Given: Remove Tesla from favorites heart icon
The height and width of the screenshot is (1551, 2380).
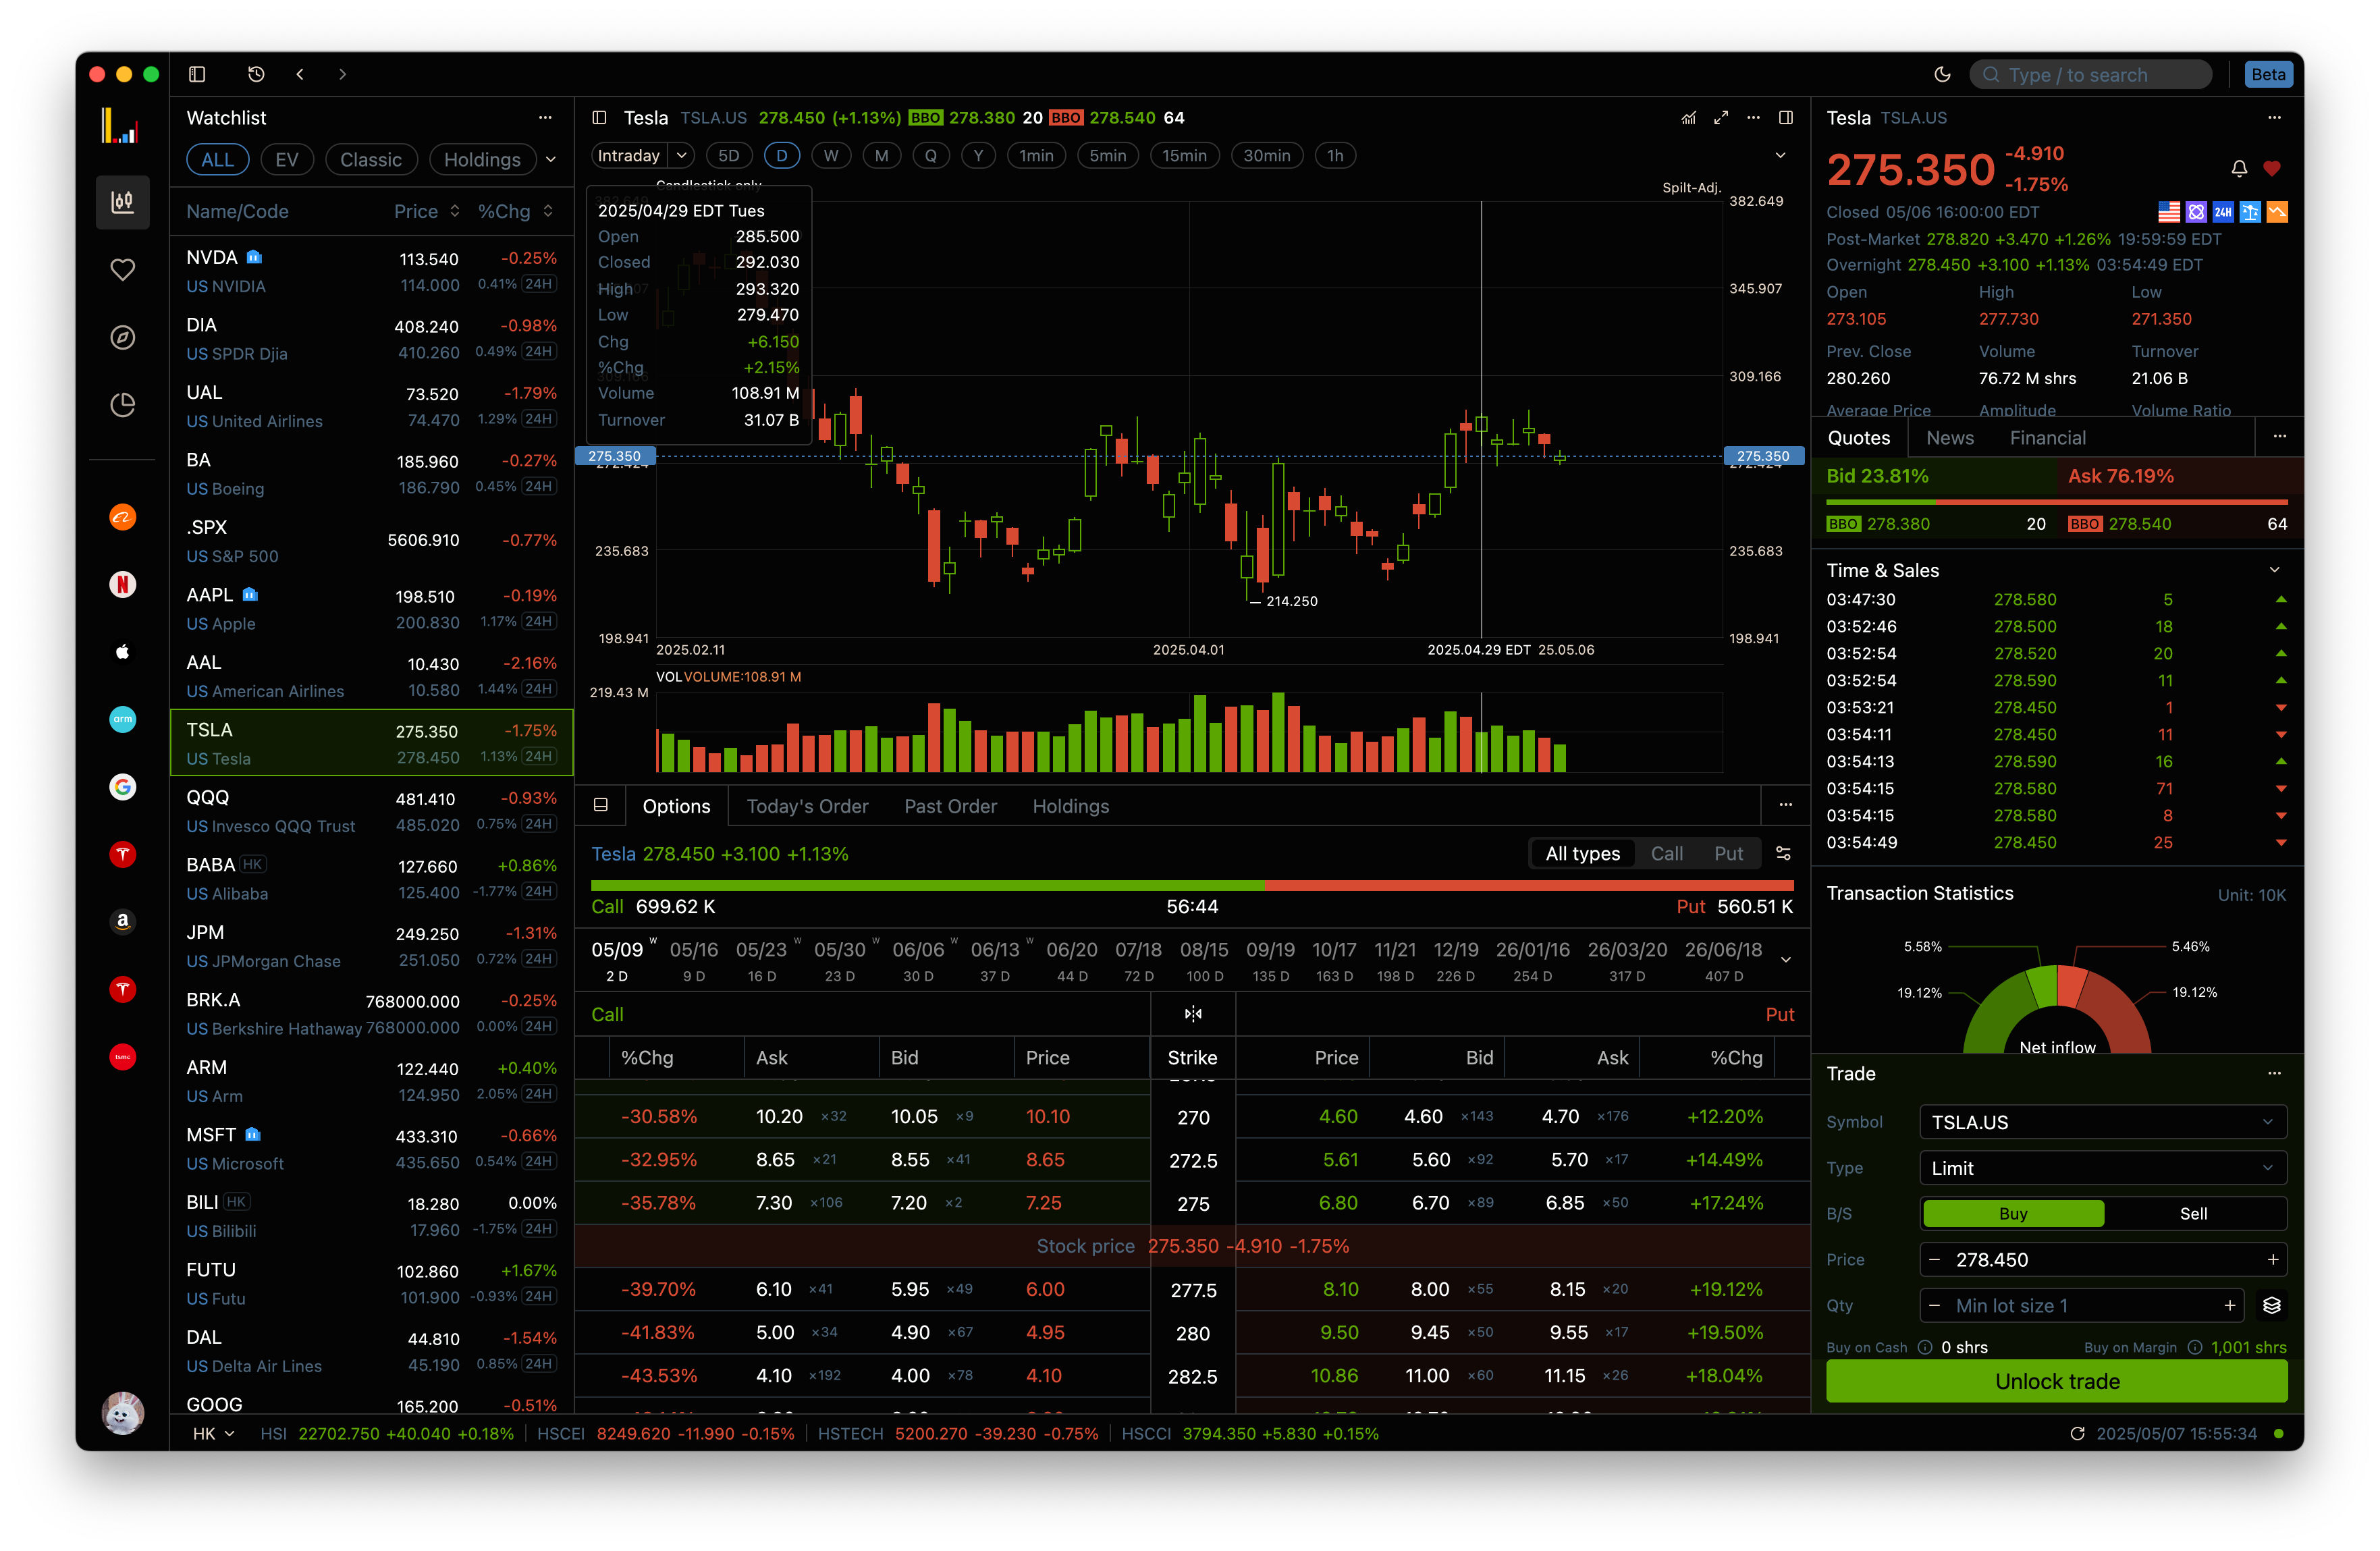Looking at the screenshot, I should (x=2272, y=168).
